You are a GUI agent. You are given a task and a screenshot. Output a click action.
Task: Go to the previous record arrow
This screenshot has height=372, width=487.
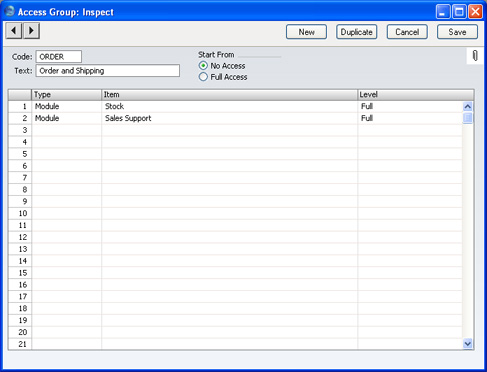[x=14, y=31]
